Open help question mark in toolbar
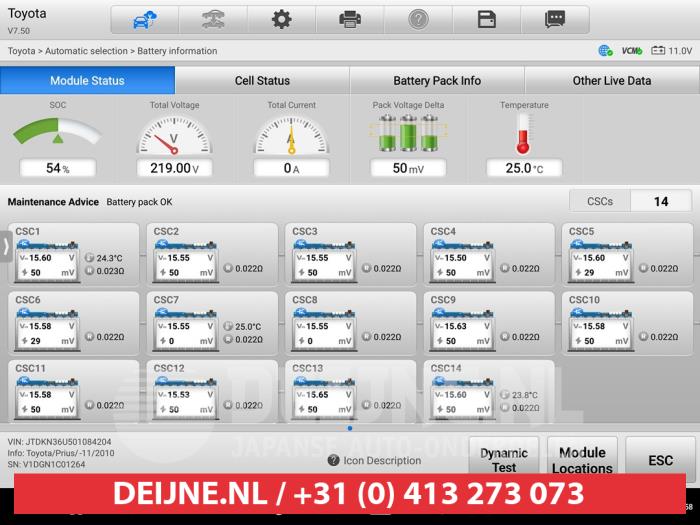The image size is (700, 525). tap(418, 20)
